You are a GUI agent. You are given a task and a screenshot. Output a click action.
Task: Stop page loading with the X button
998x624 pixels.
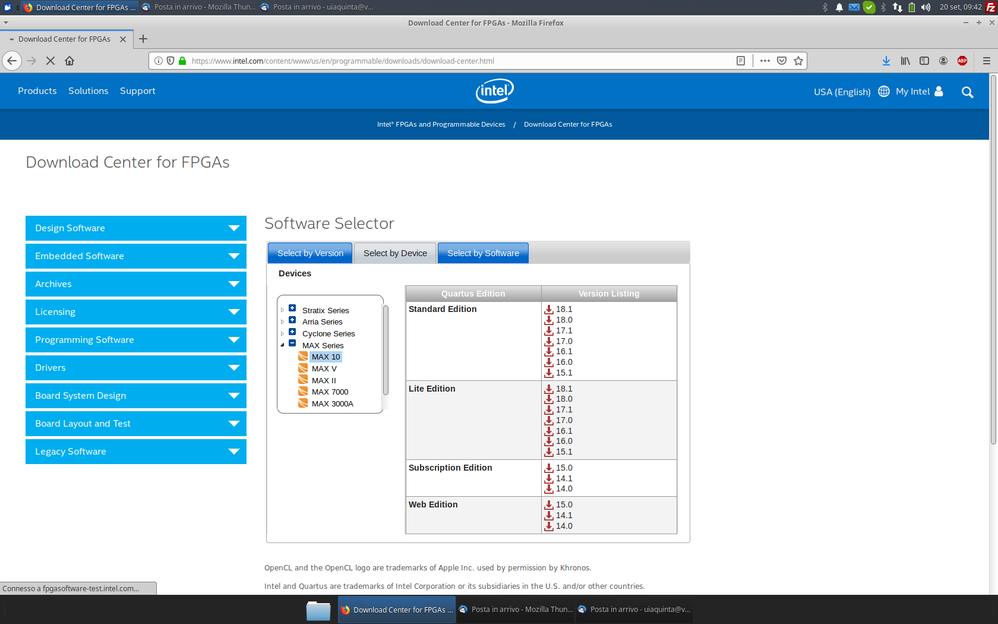tap(50, 60)
